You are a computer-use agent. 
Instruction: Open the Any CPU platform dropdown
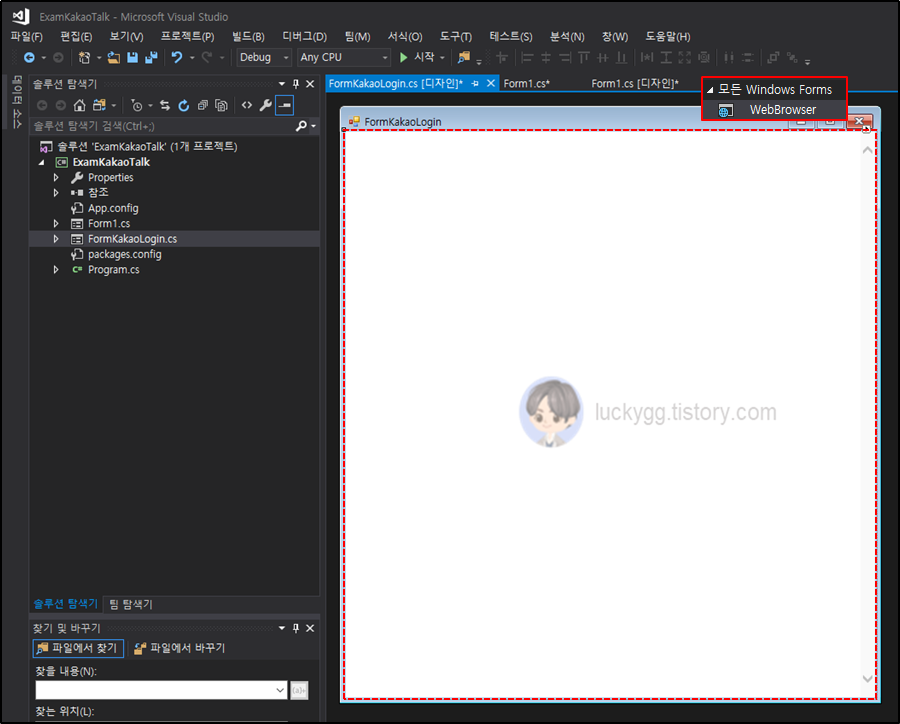click(385, 57)
